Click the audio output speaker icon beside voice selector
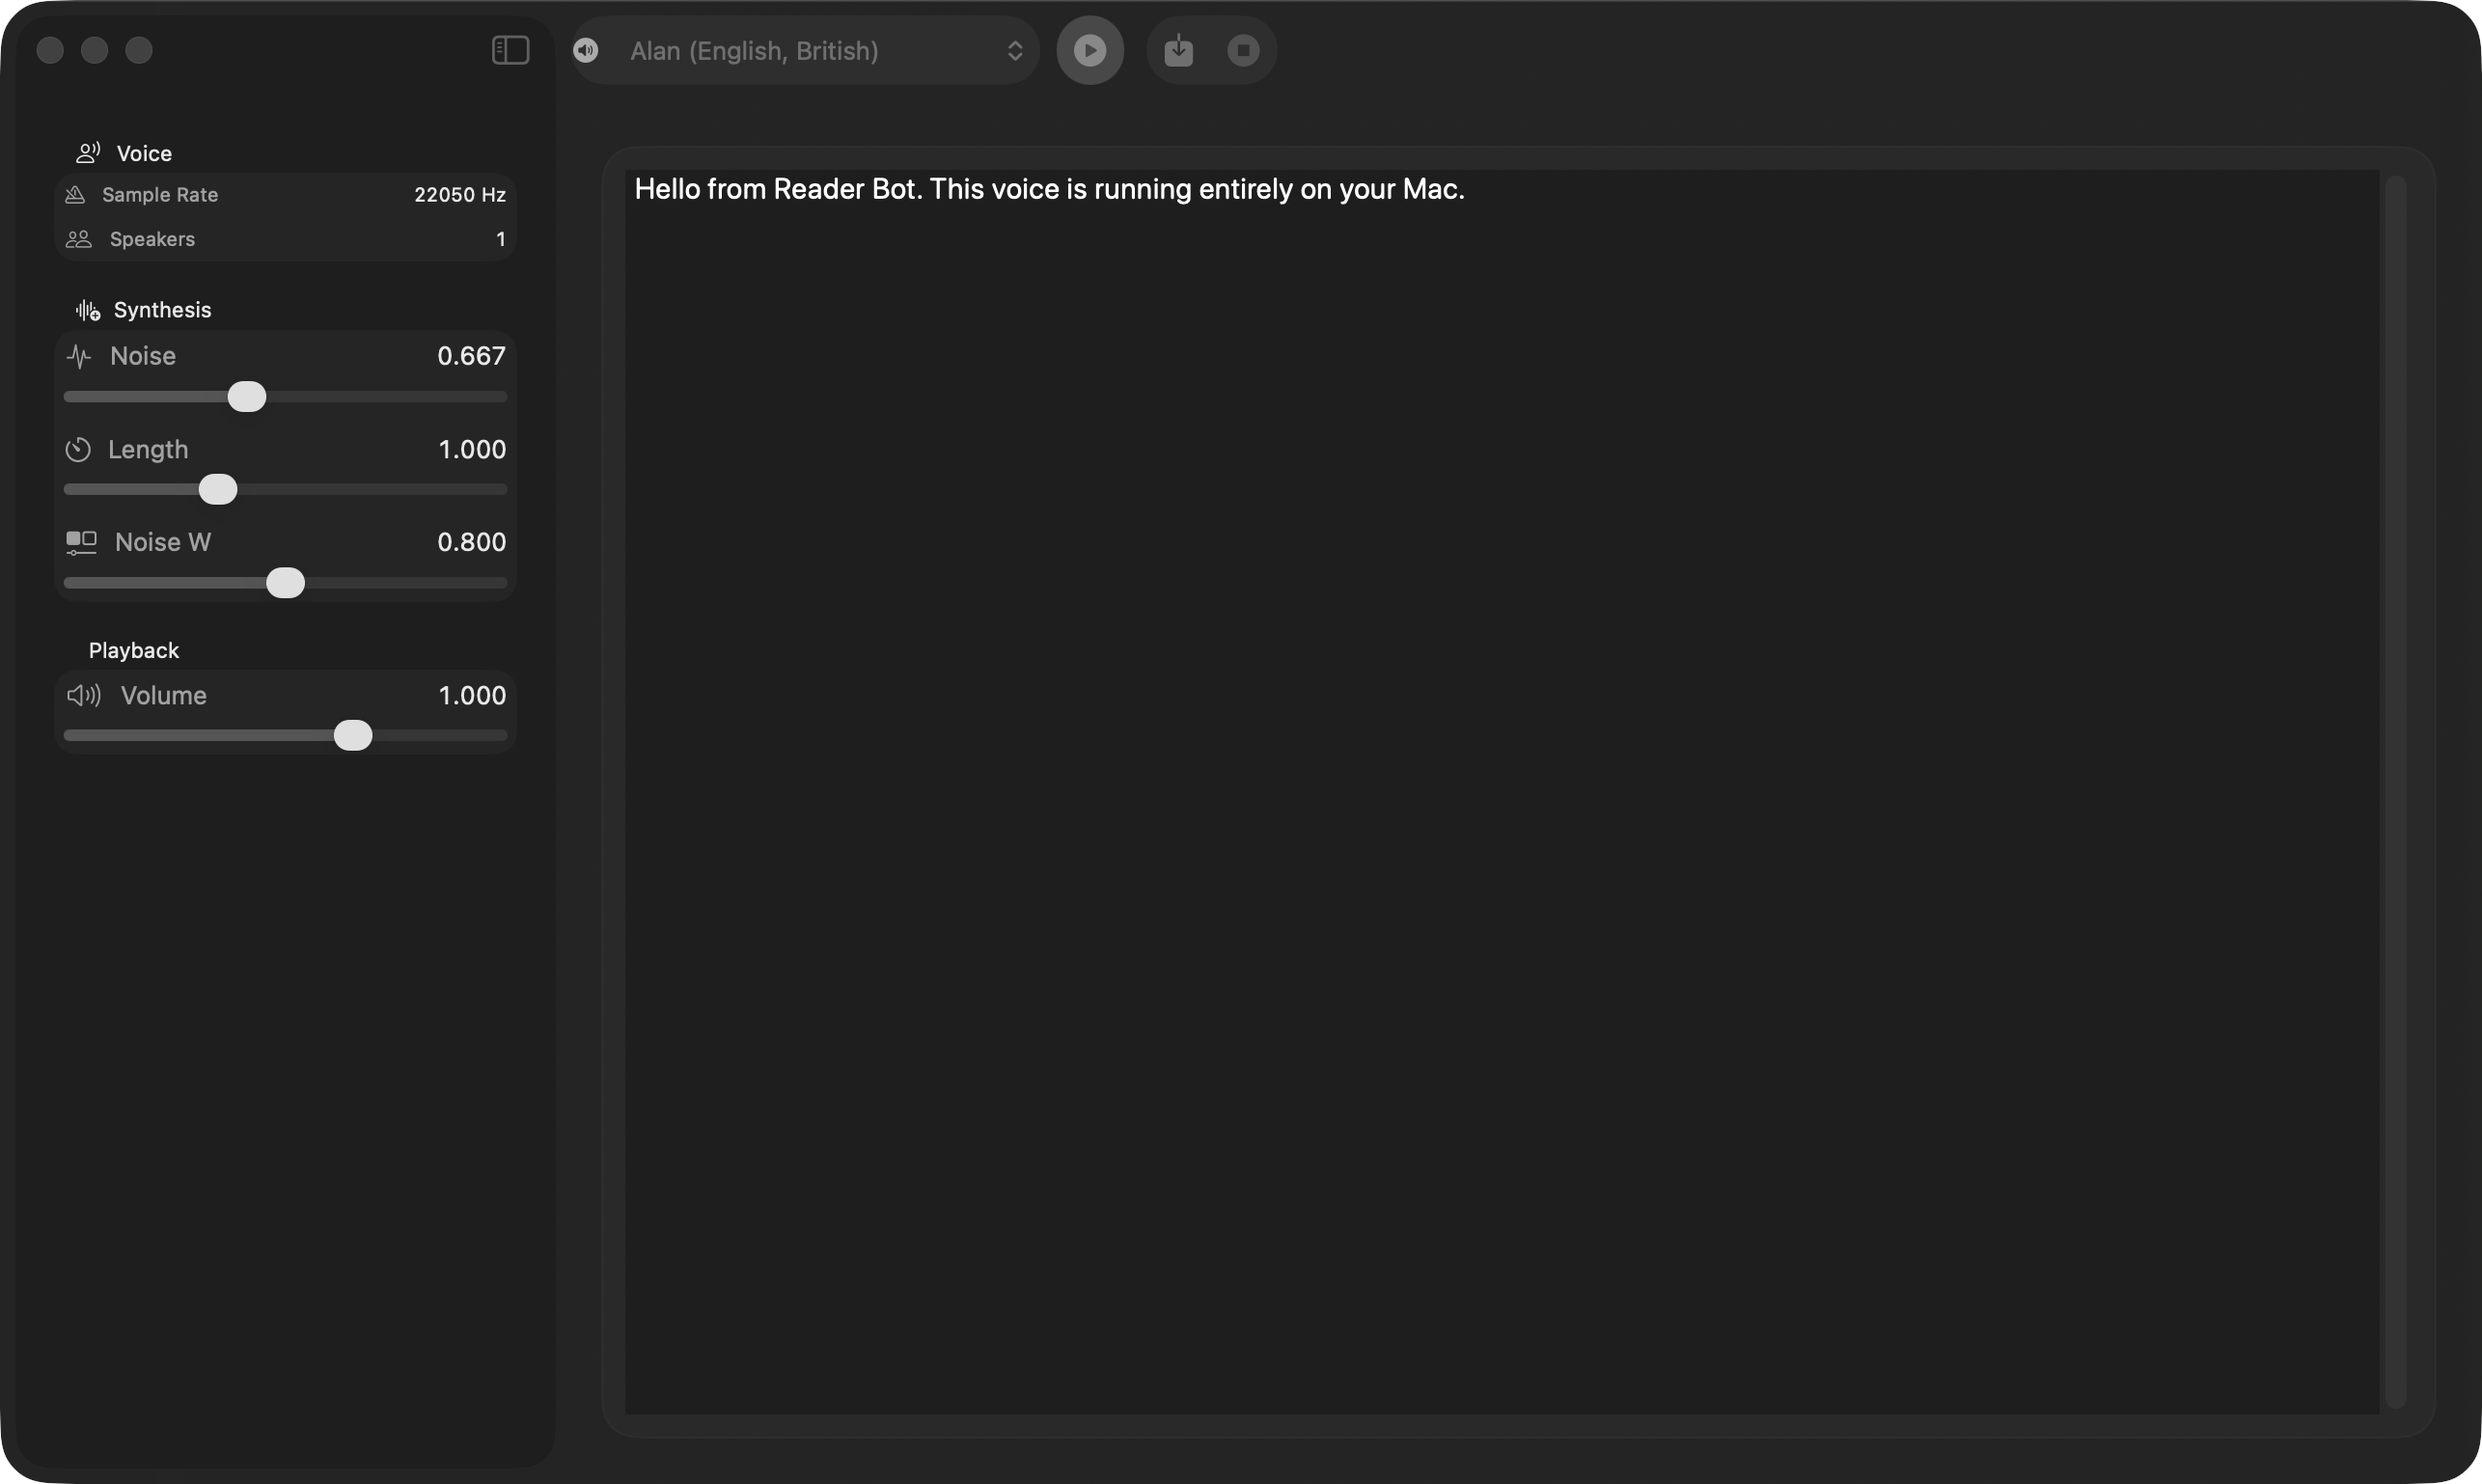This screenshot has width=2482, height=1484. (586, 50)
